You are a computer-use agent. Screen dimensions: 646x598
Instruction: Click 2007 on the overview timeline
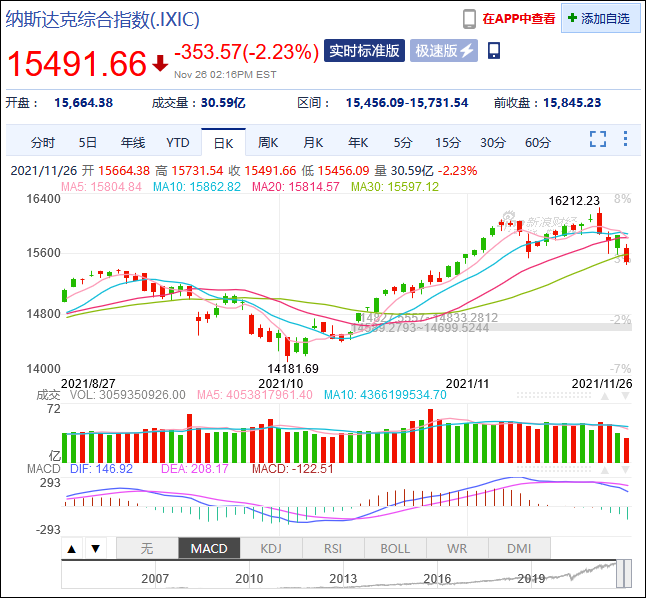155,579
